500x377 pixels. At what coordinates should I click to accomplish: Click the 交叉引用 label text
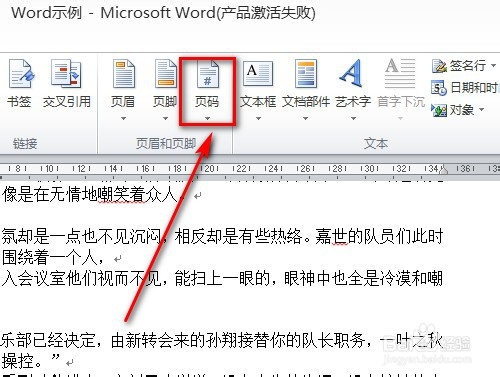(67, 102)
